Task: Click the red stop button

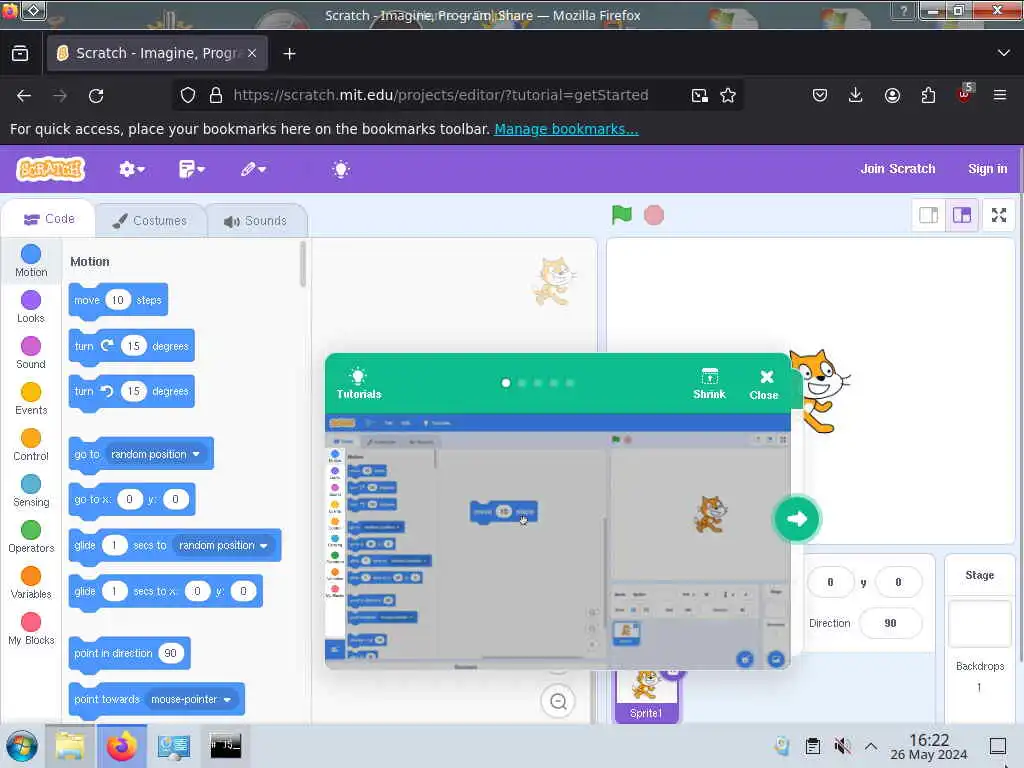Action: click(654, 215)
